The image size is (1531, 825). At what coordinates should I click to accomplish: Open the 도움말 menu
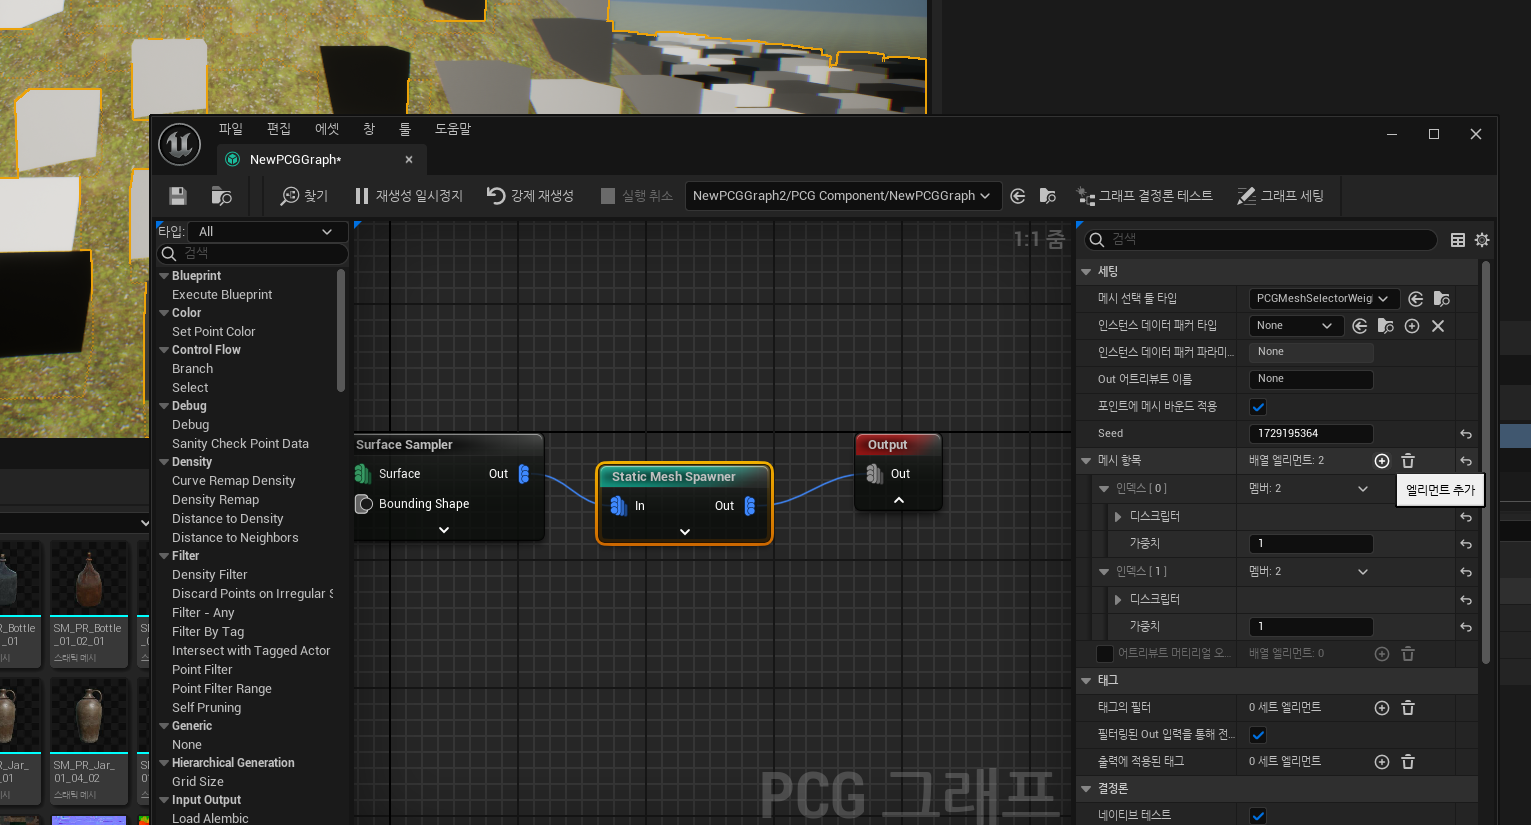click(x=453, y=129)
